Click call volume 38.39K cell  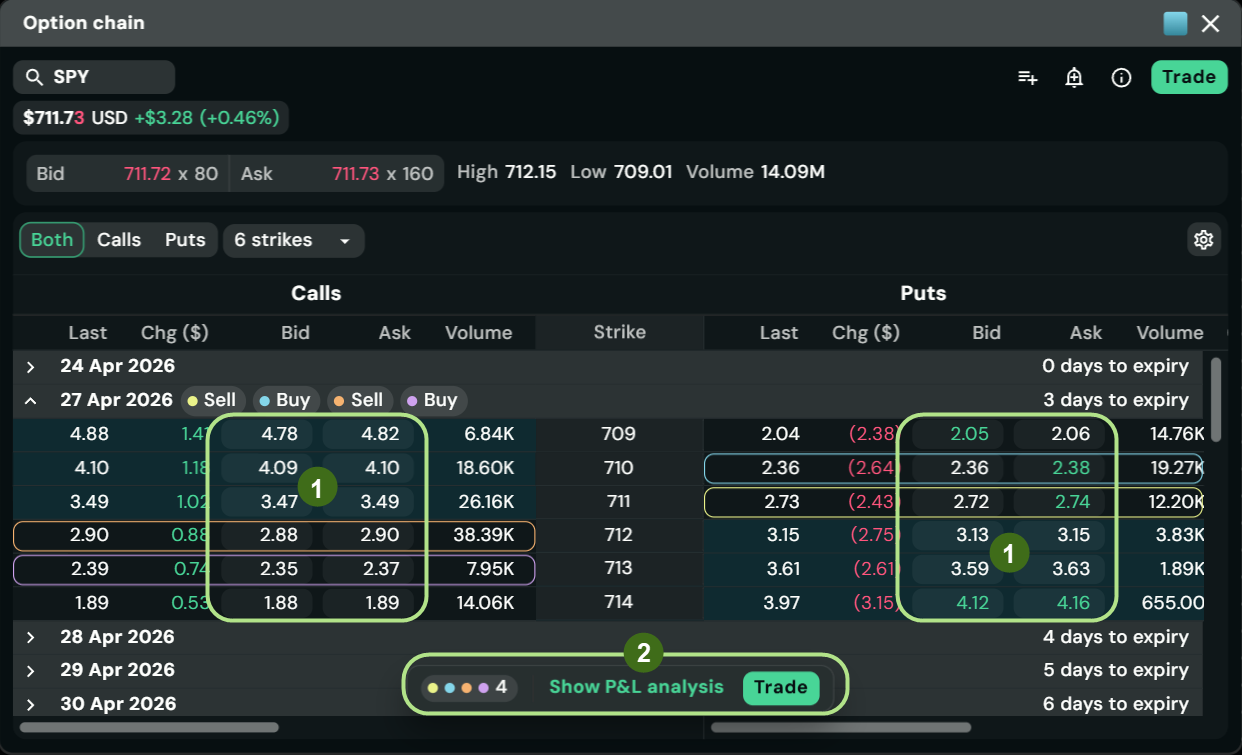482,535
